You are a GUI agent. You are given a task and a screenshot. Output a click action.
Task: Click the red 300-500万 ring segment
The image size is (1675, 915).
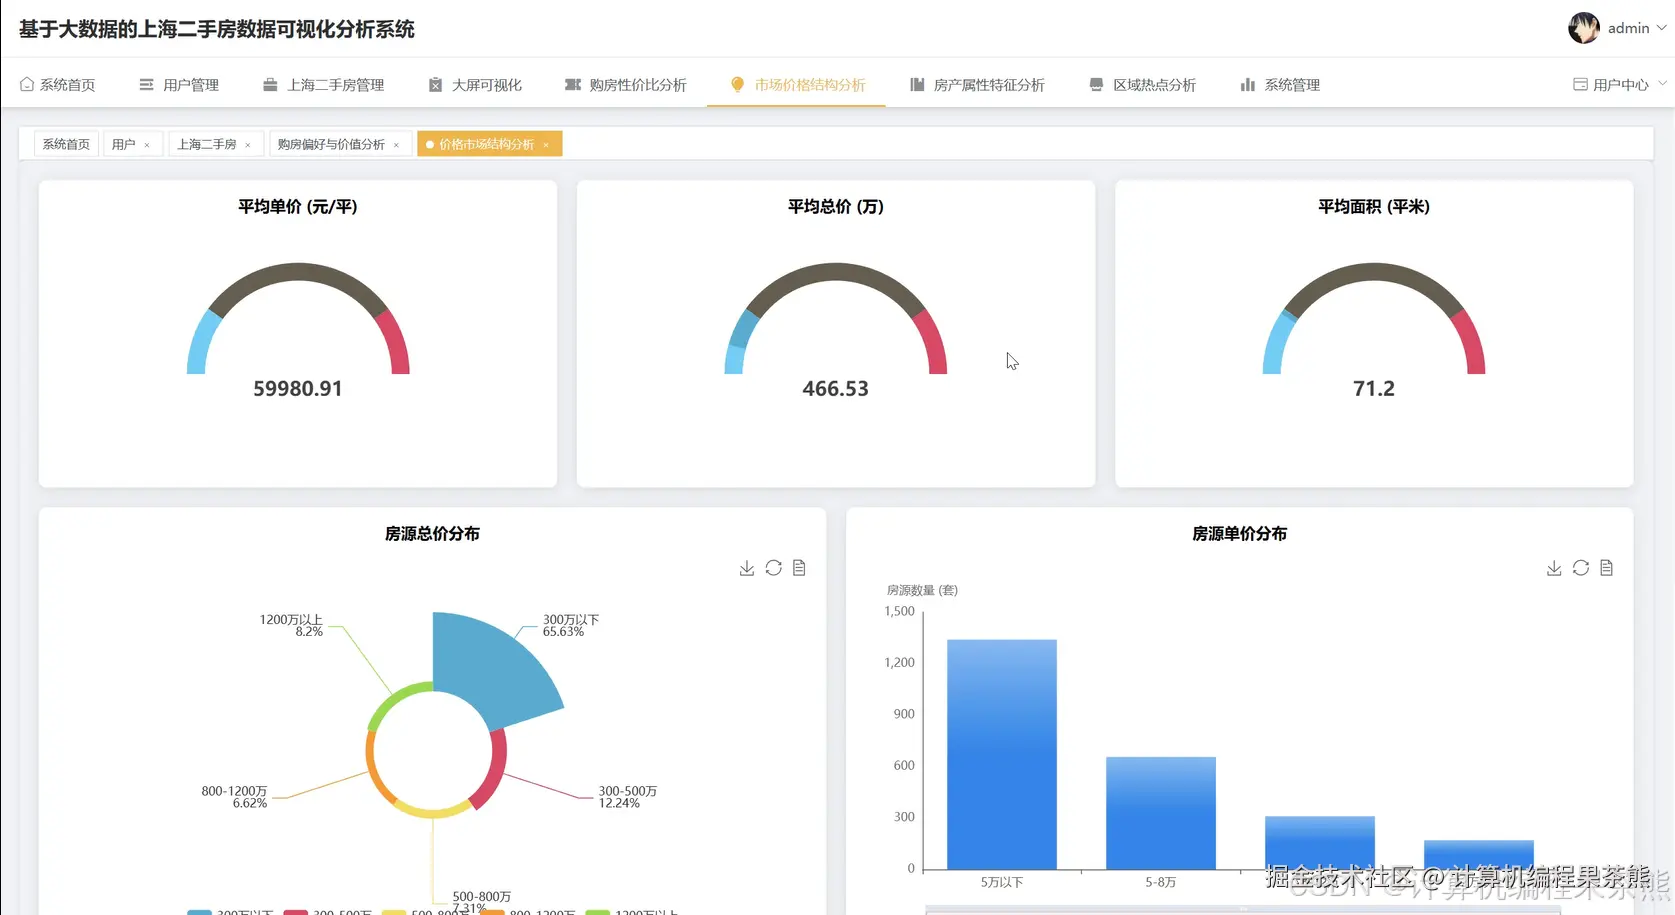(493, 770)
